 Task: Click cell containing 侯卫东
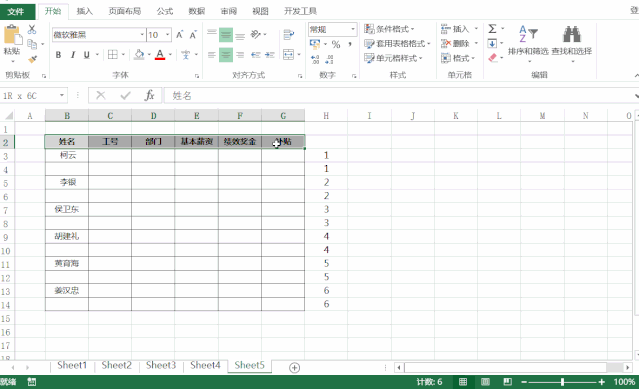point(67,209)
